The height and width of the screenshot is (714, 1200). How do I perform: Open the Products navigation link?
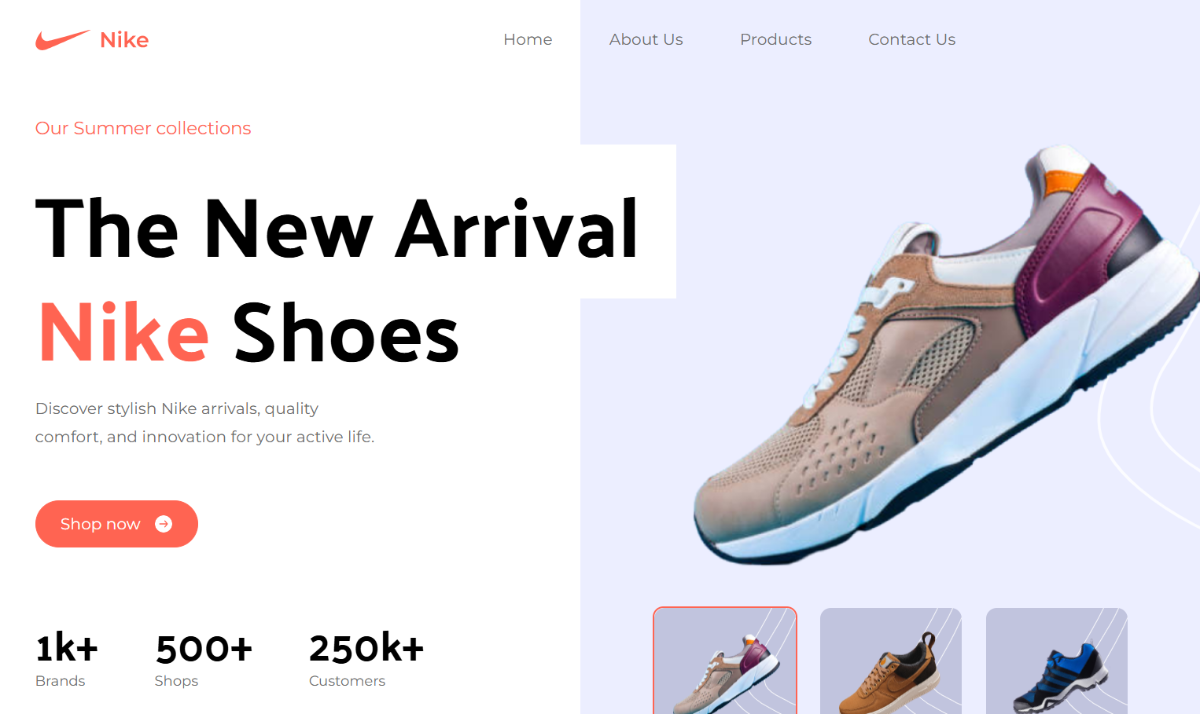tap(776, 40)
